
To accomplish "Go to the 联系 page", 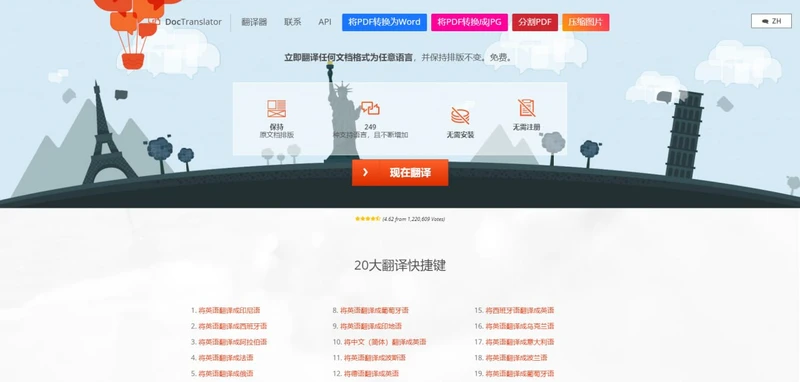I will [293, 22].
